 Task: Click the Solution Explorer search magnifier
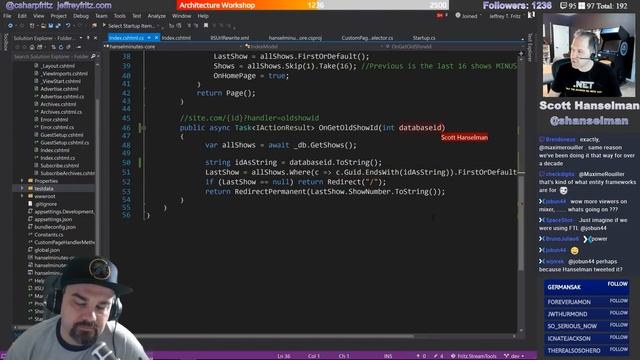pyautogui.click(x=93, y=56)
